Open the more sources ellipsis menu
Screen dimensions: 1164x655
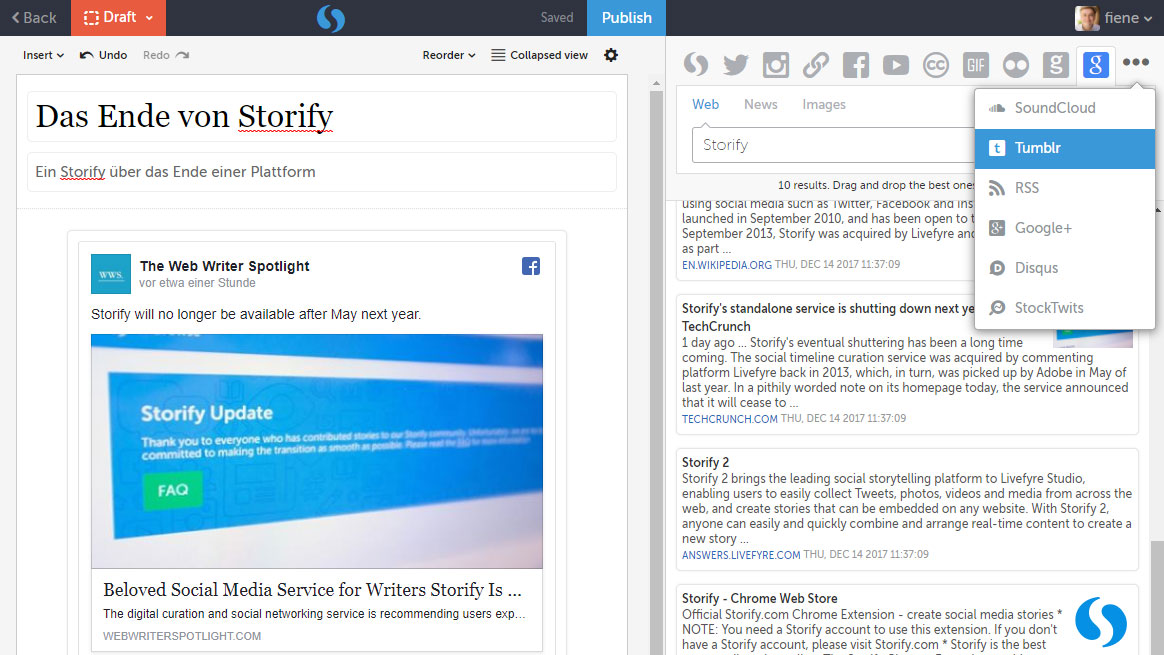pyautogui.click(x=1136, y=63)
